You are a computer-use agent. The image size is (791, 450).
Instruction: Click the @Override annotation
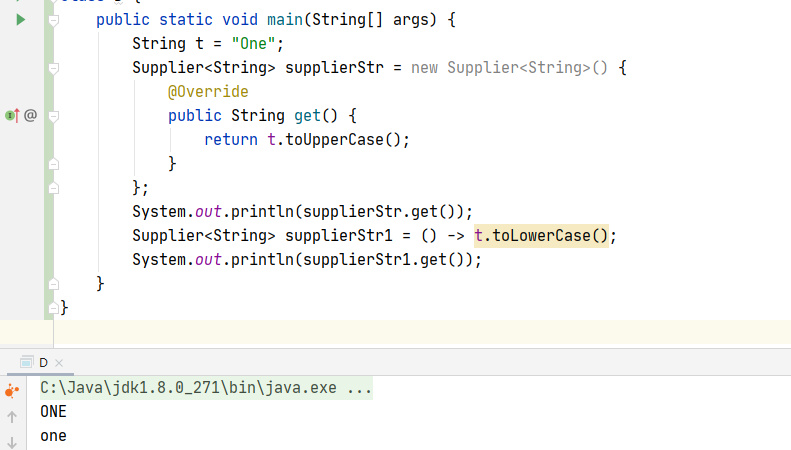[208, 92]
